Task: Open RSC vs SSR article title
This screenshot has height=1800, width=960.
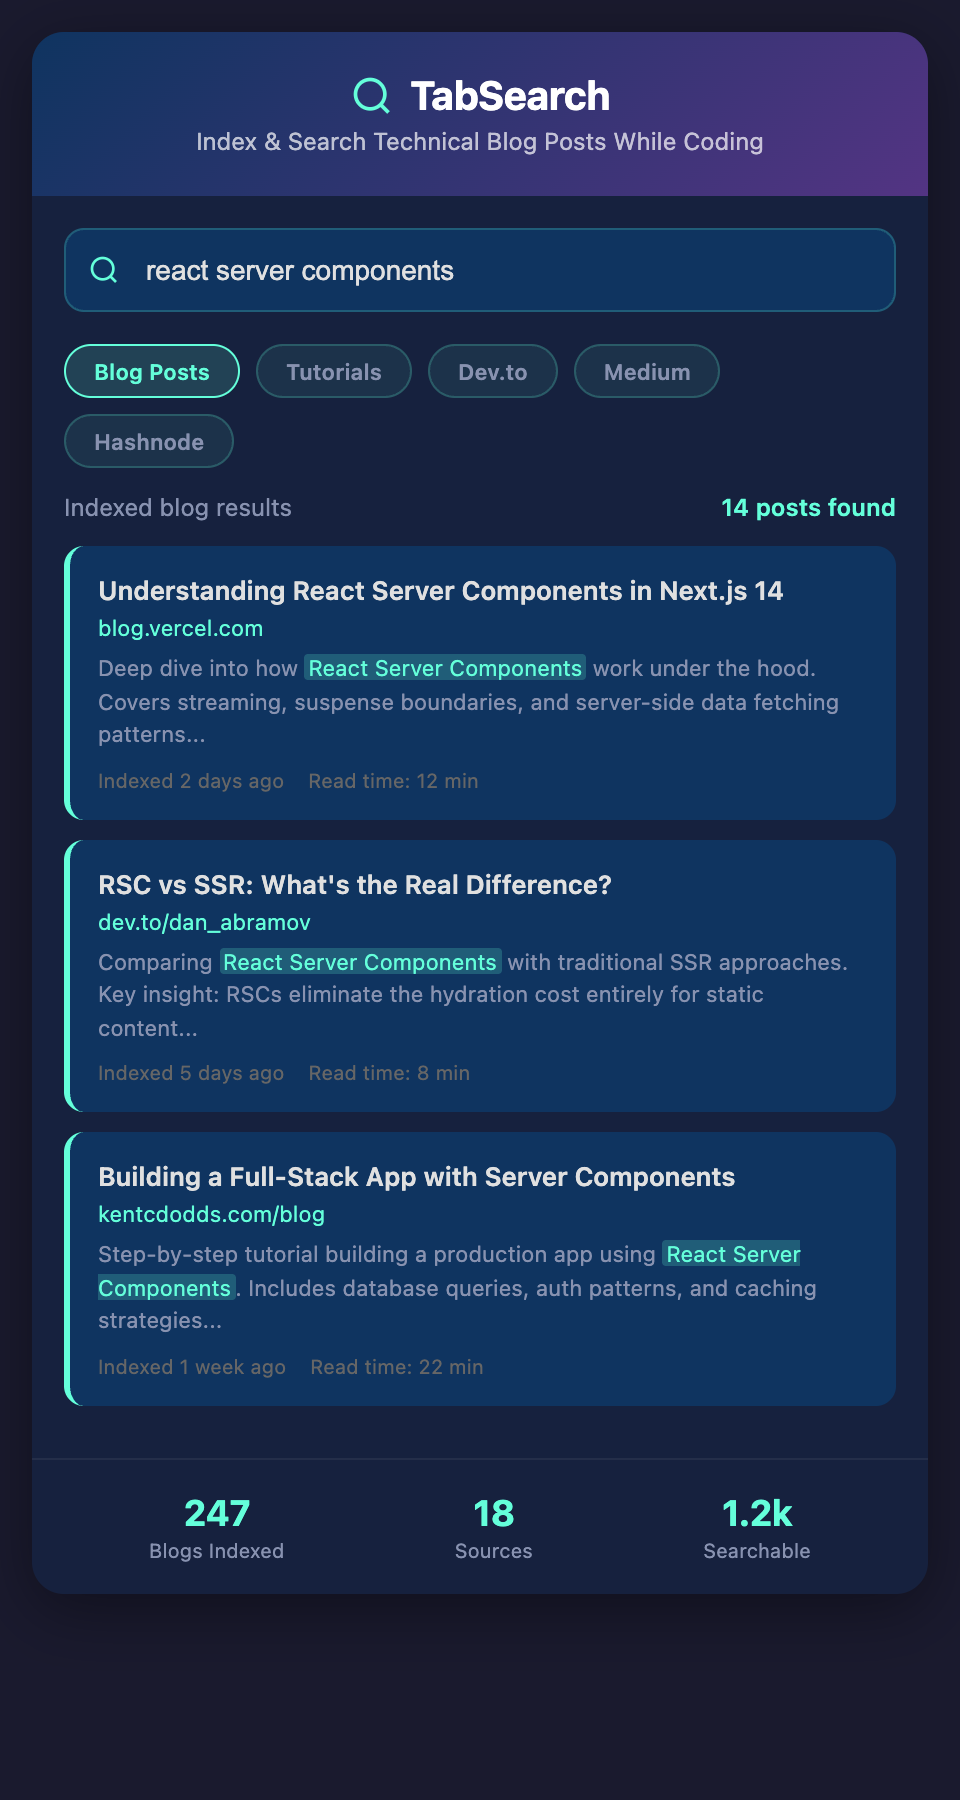Action: pos(355,885)
